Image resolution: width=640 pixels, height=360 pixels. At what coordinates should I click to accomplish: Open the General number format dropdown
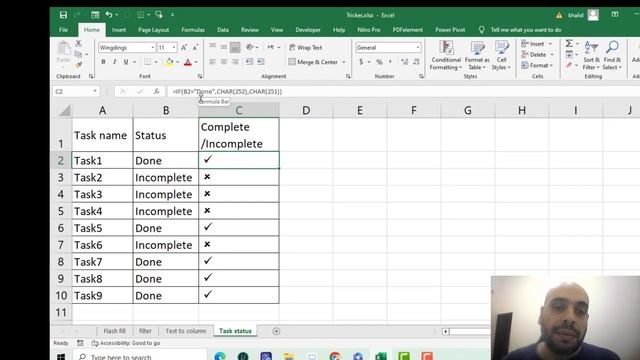(x=418, y=48)
